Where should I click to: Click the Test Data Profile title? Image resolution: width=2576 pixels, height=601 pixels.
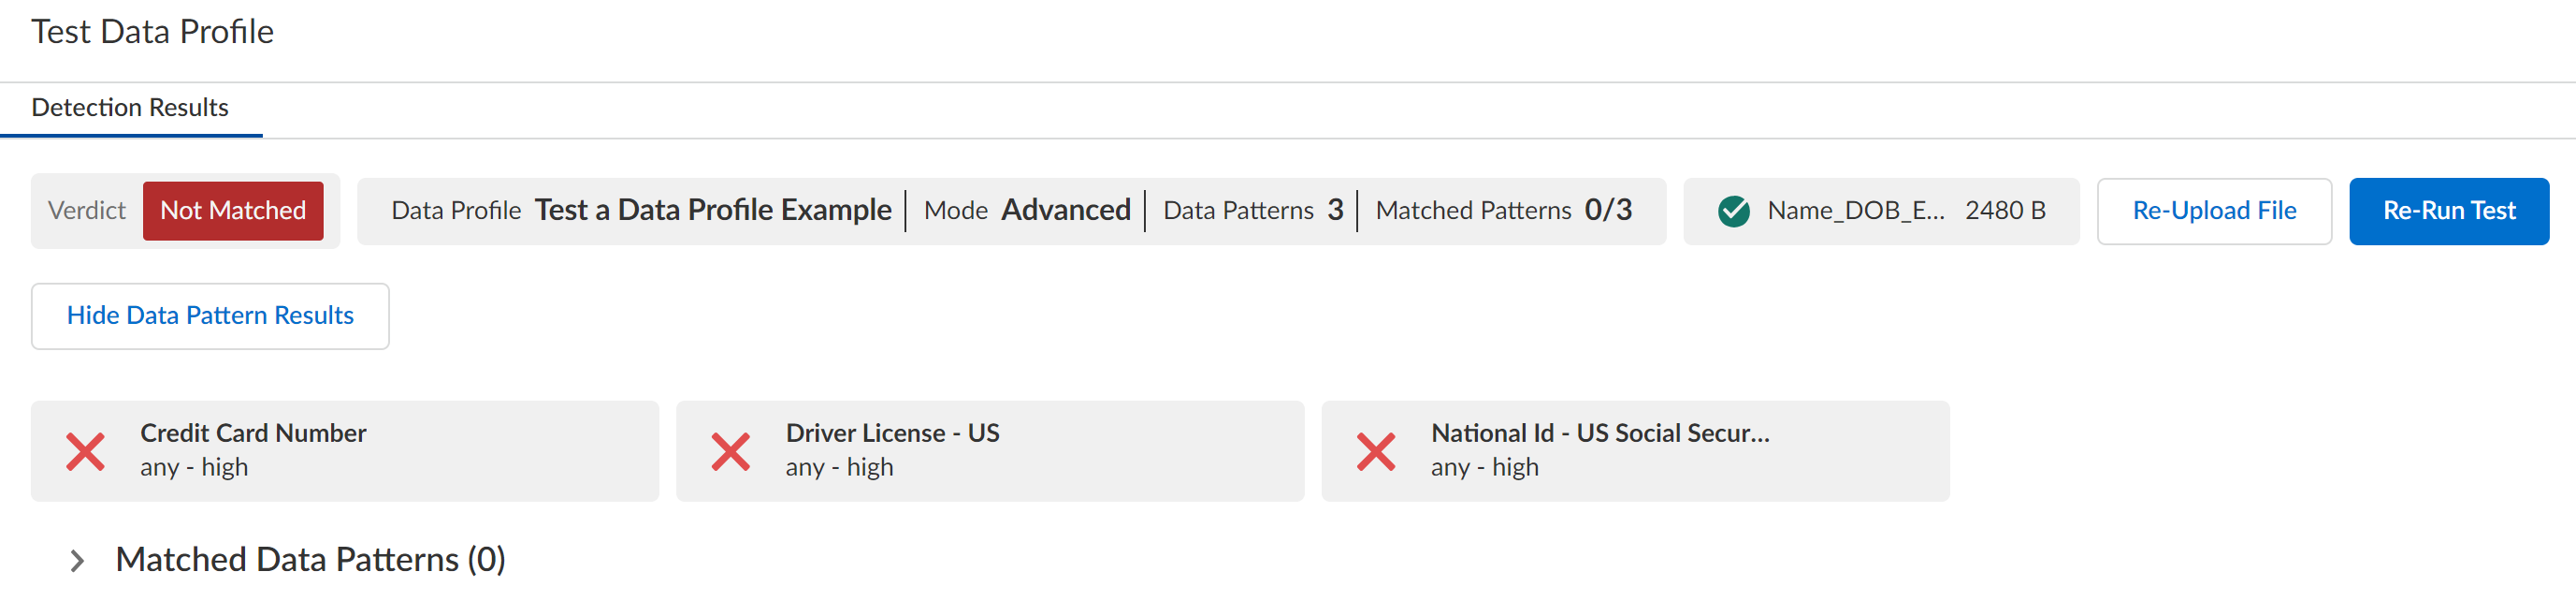click(x=152, y=32)
